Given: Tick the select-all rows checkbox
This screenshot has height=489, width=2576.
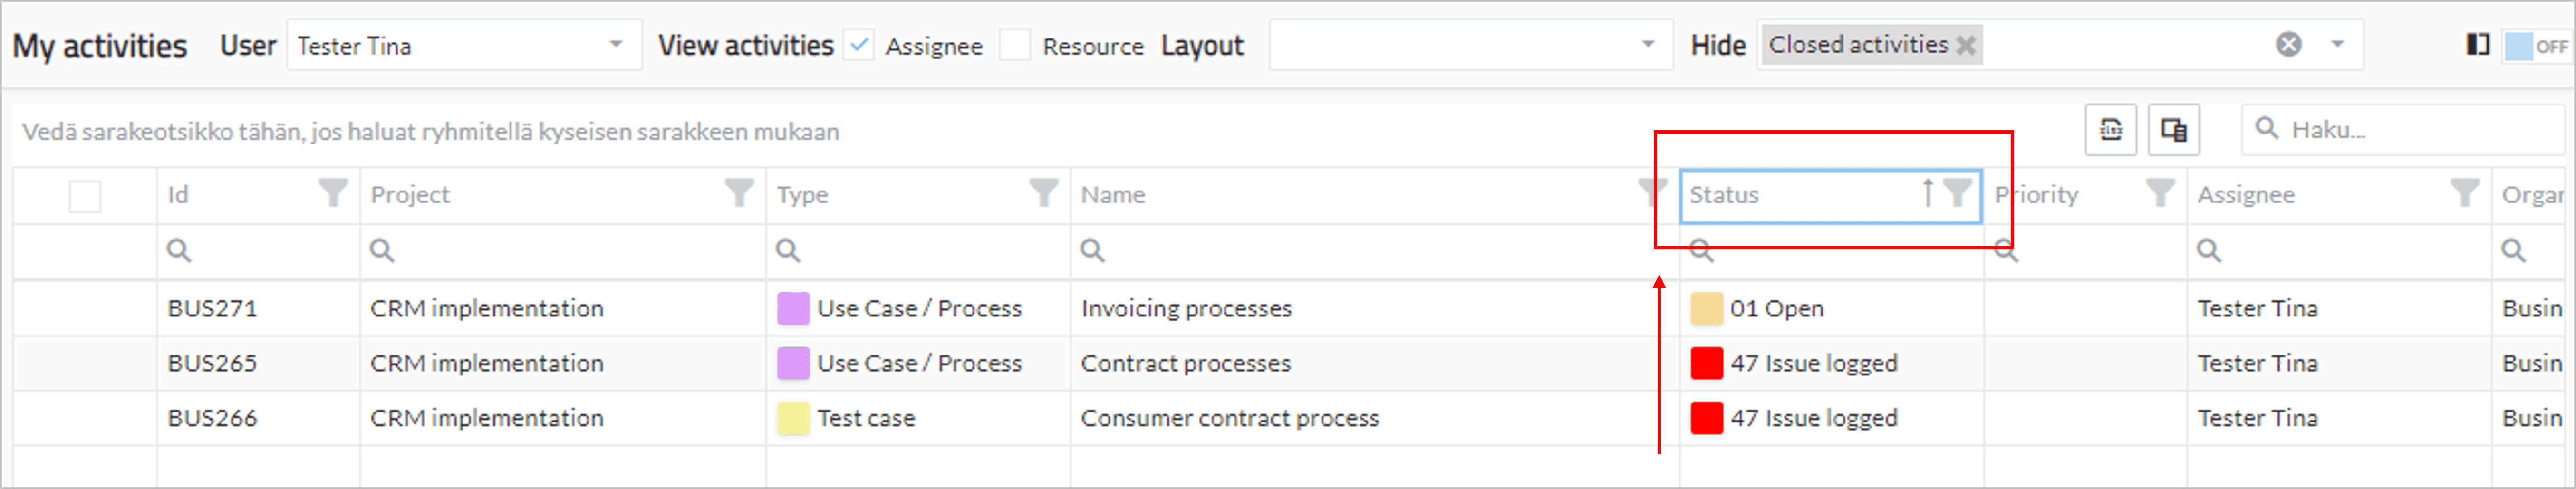Looking at the screenshot, I should tap(85, 196).
